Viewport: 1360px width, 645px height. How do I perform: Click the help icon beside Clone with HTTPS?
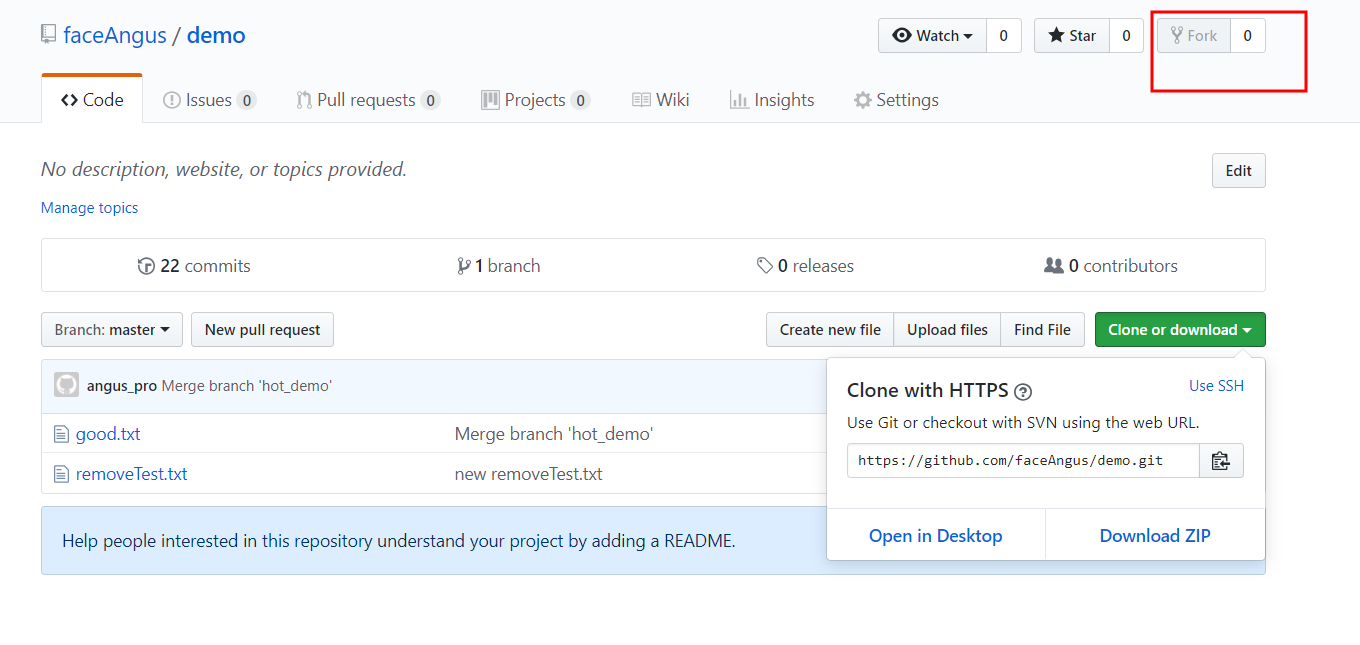pyautogui.click(x=1023, y=392)
